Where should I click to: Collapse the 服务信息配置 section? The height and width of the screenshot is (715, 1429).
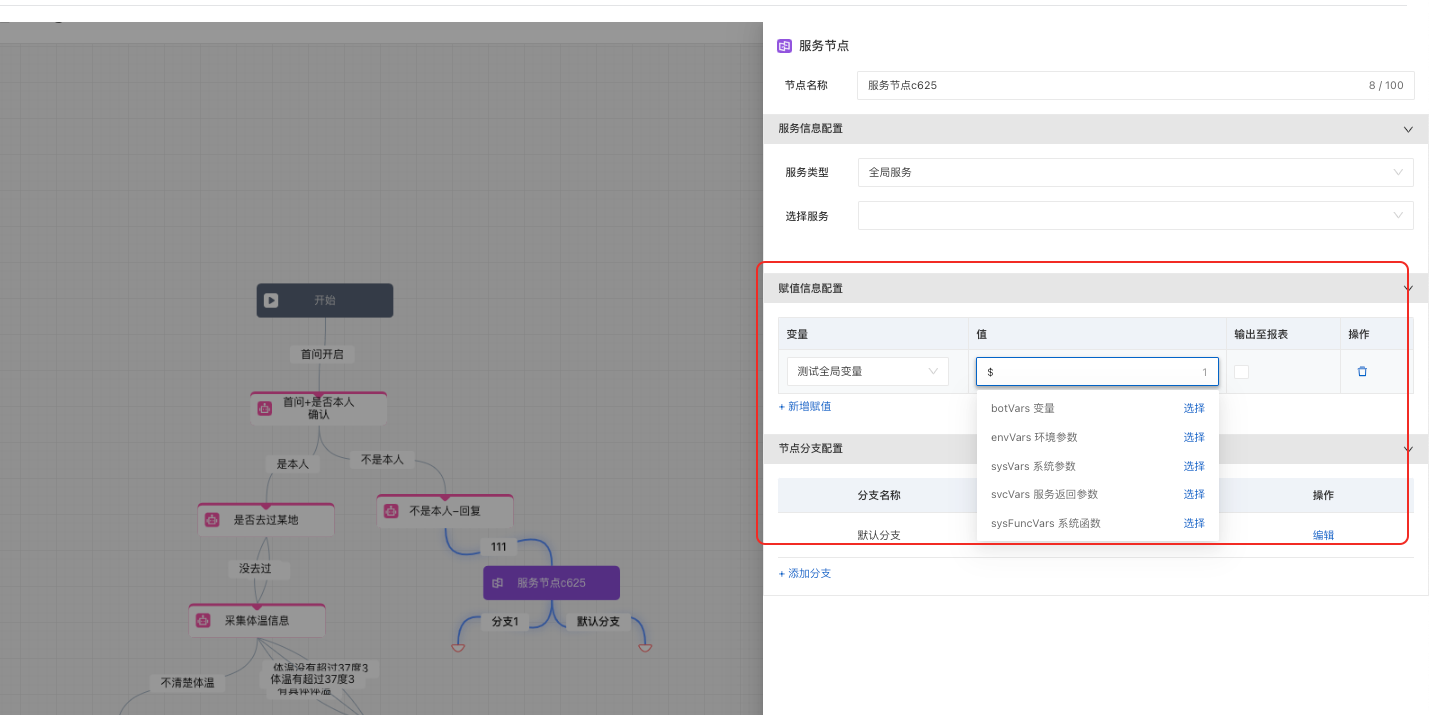pyautogui.click(x=1408, y=129)
